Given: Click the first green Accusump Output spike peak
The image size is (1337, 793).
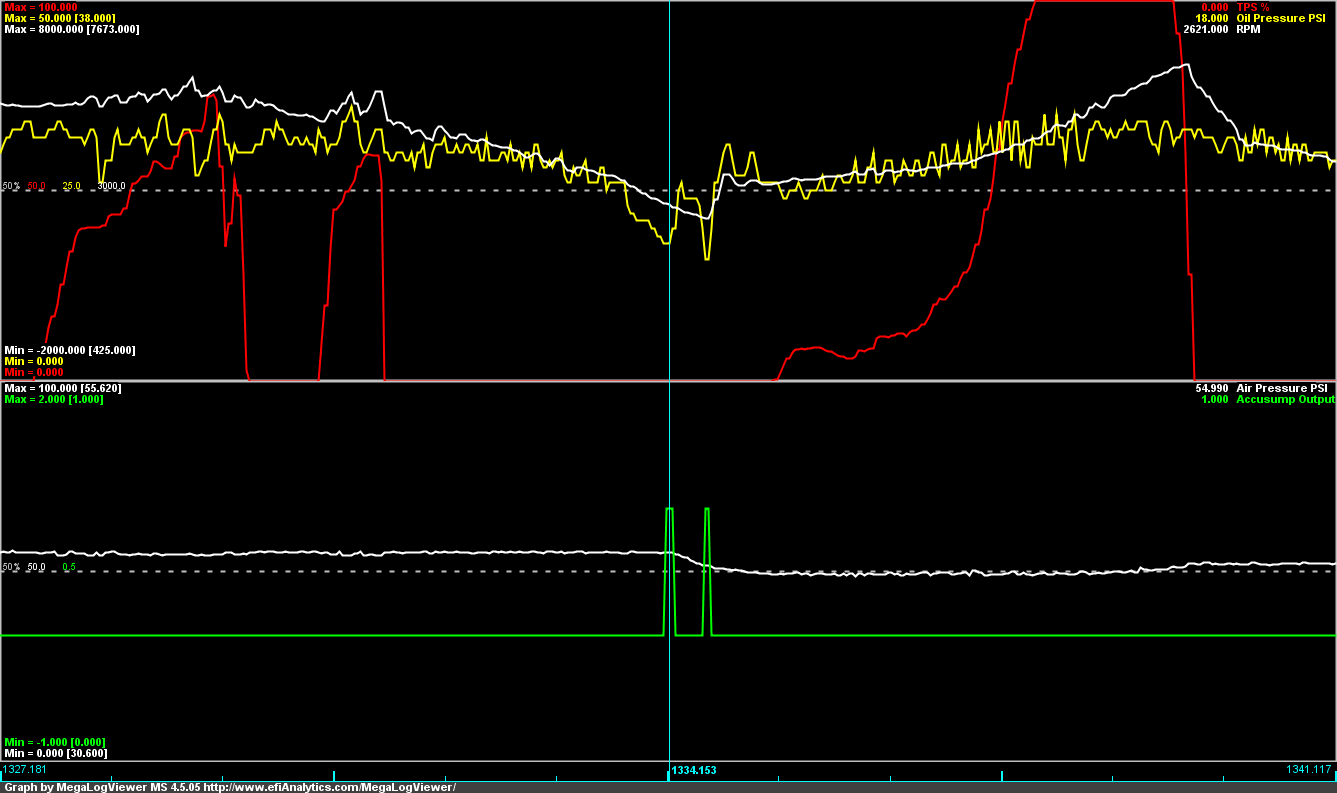Looking at the screenshot, I should tap(670, 510).
